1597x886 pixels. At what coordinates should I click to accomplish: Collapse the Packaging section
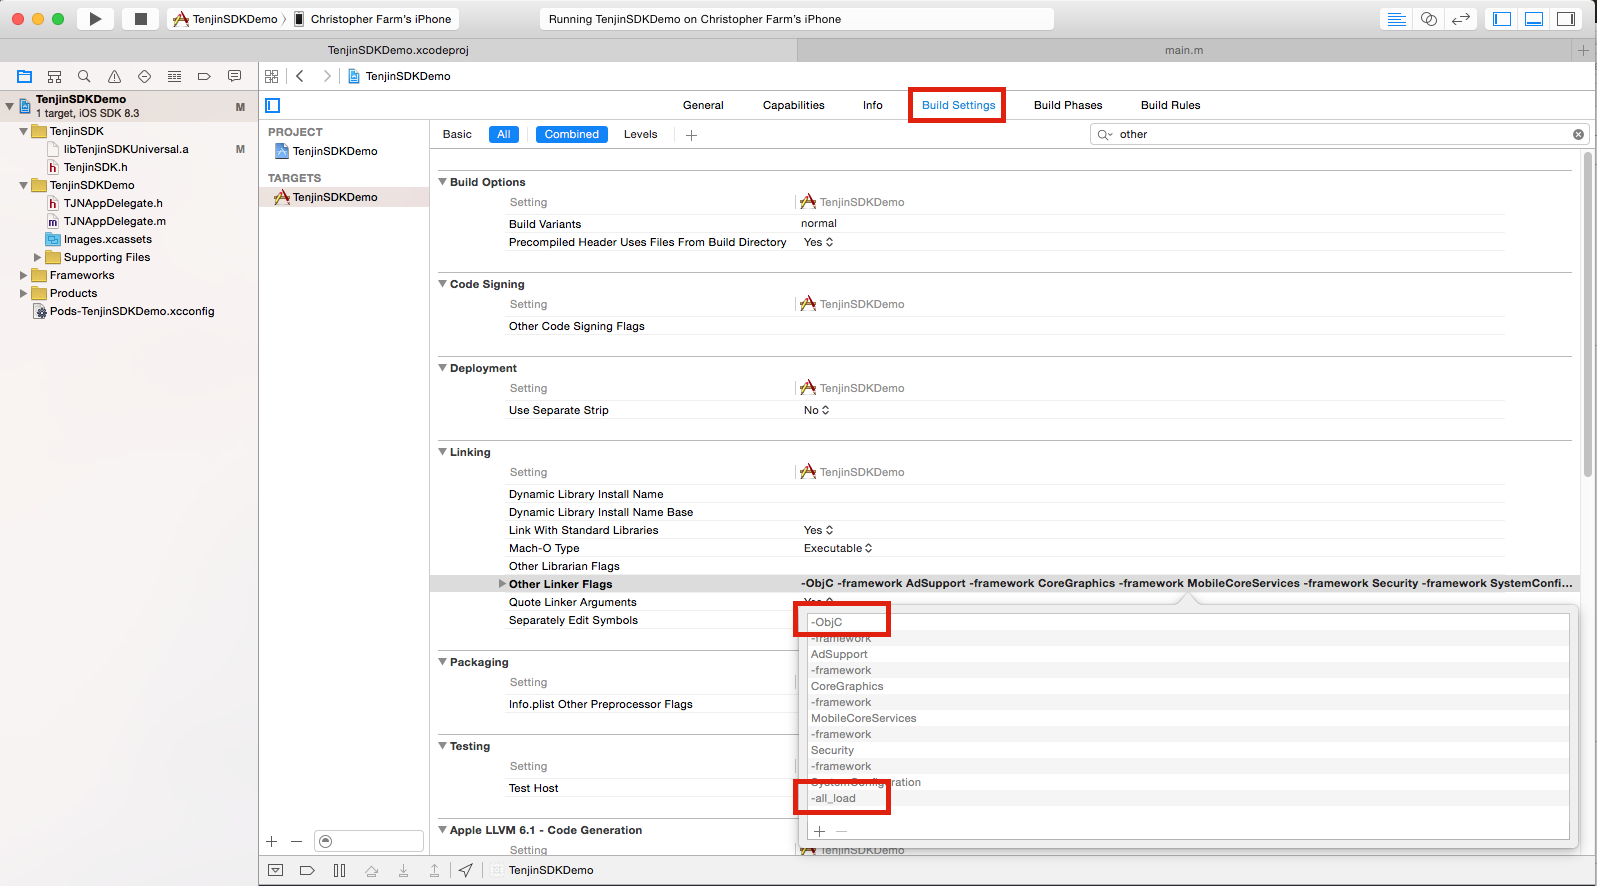tap(443, 662)
